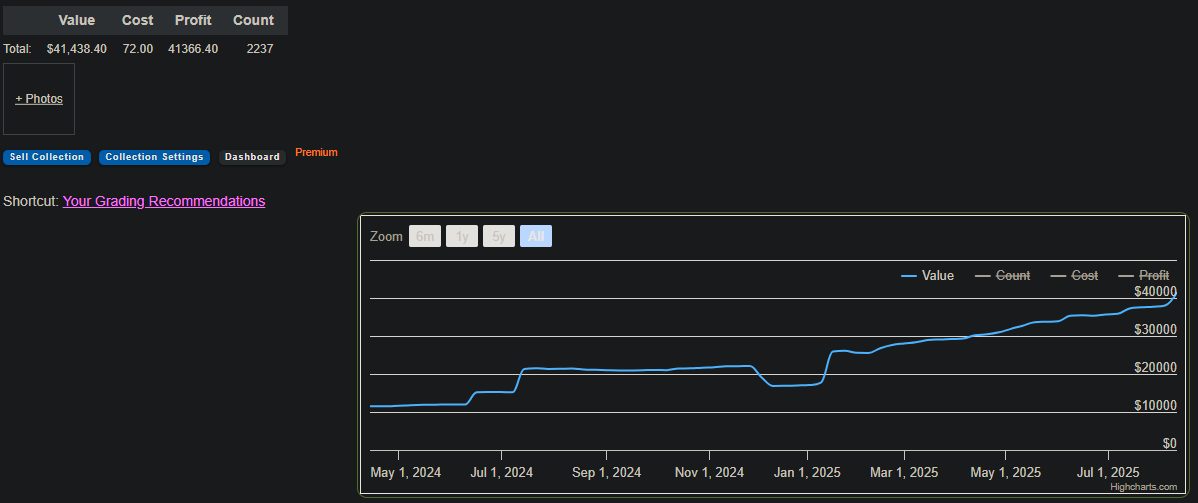Image resolution: width=1198 pixels, height=503 pixels.
Task: Go to the Dashboard
Action: coord(252,157)
